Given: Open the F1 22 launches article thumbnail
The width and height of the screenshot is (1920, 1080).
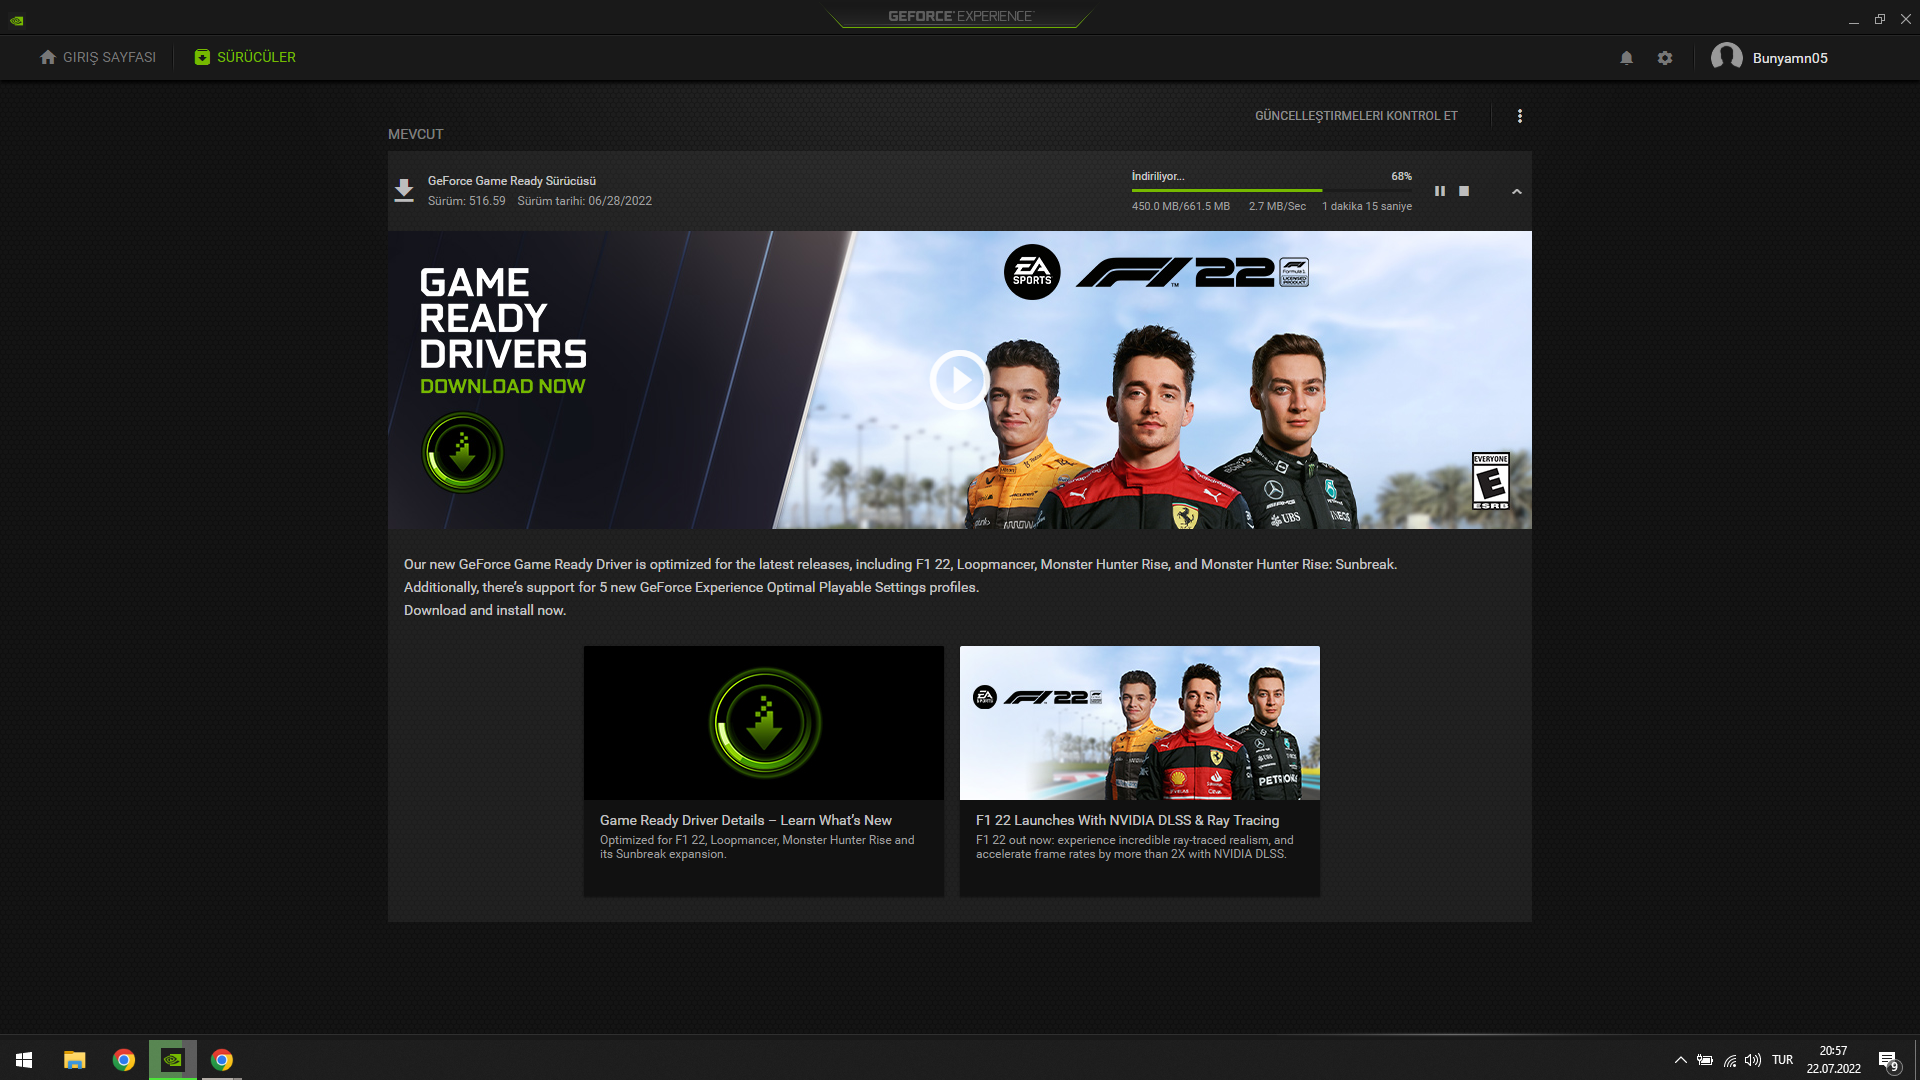Looking at the screenshot, I should coord(1139,723).
